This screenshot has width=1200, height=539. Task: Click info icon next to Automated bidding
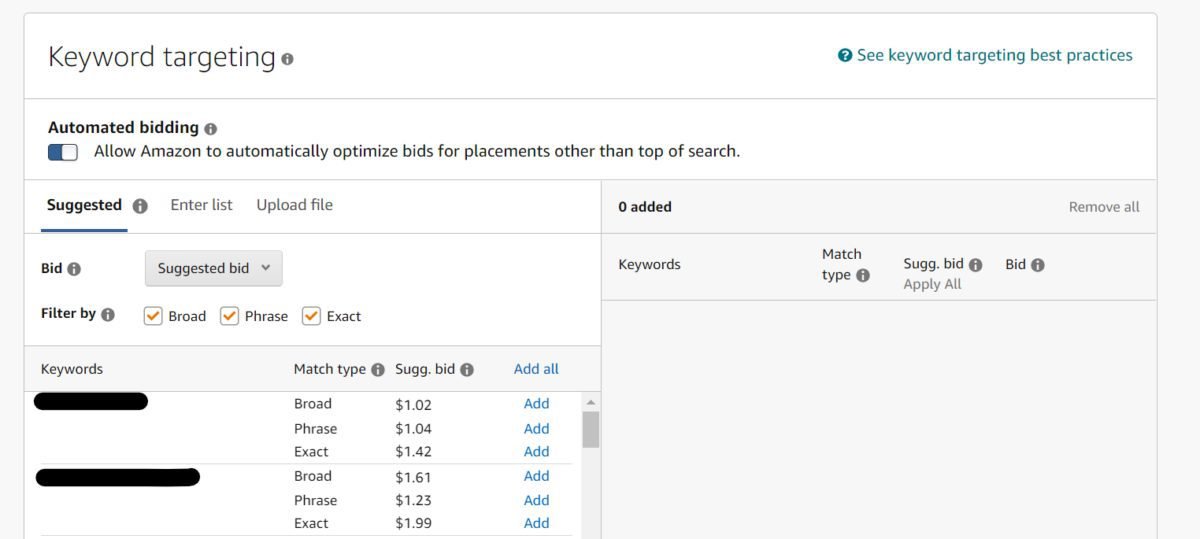pos(210,129)
